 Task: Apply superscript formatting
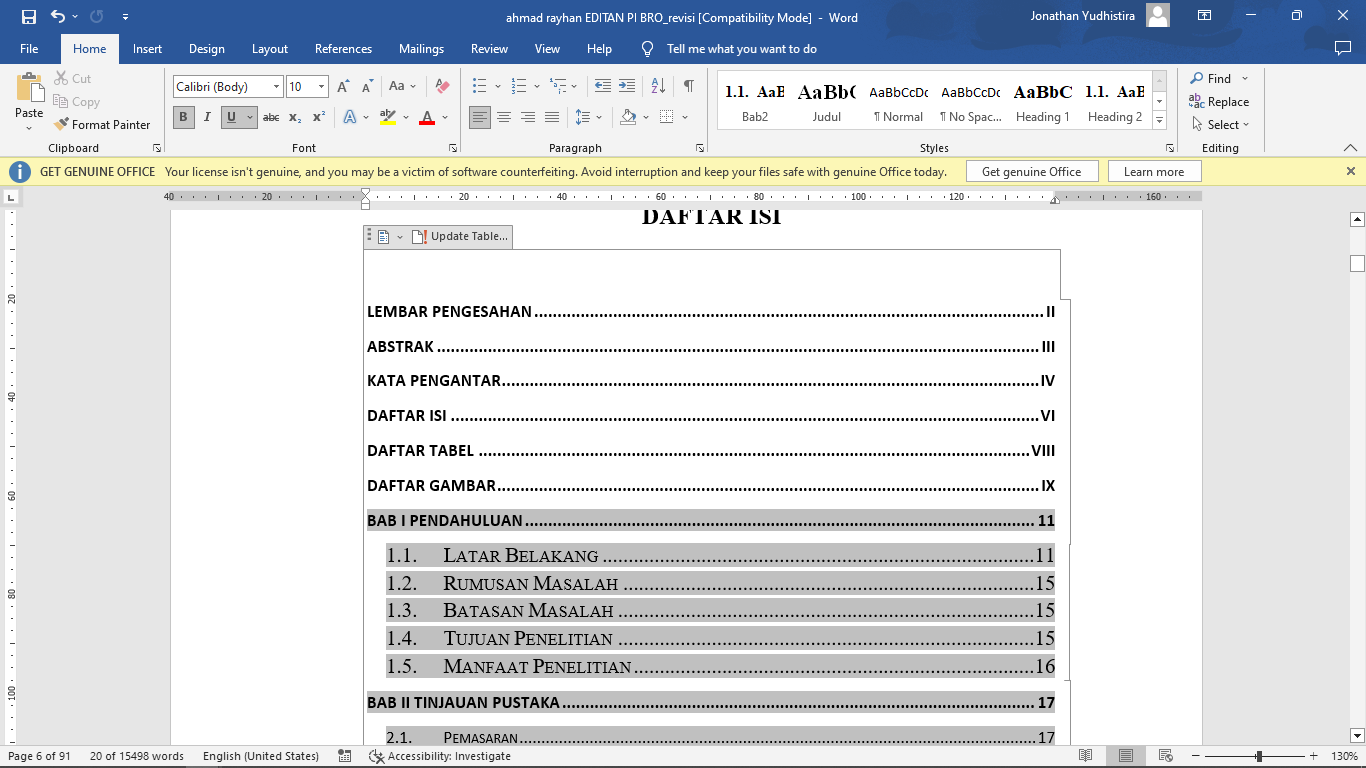(x=319, y=117)
